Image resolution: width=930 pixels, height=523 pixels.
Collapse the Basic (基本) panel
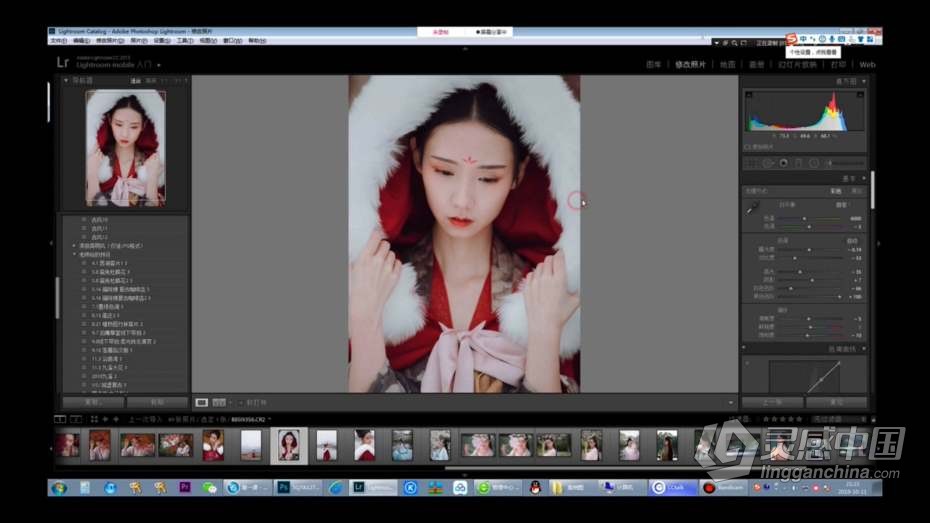(864, 178)
